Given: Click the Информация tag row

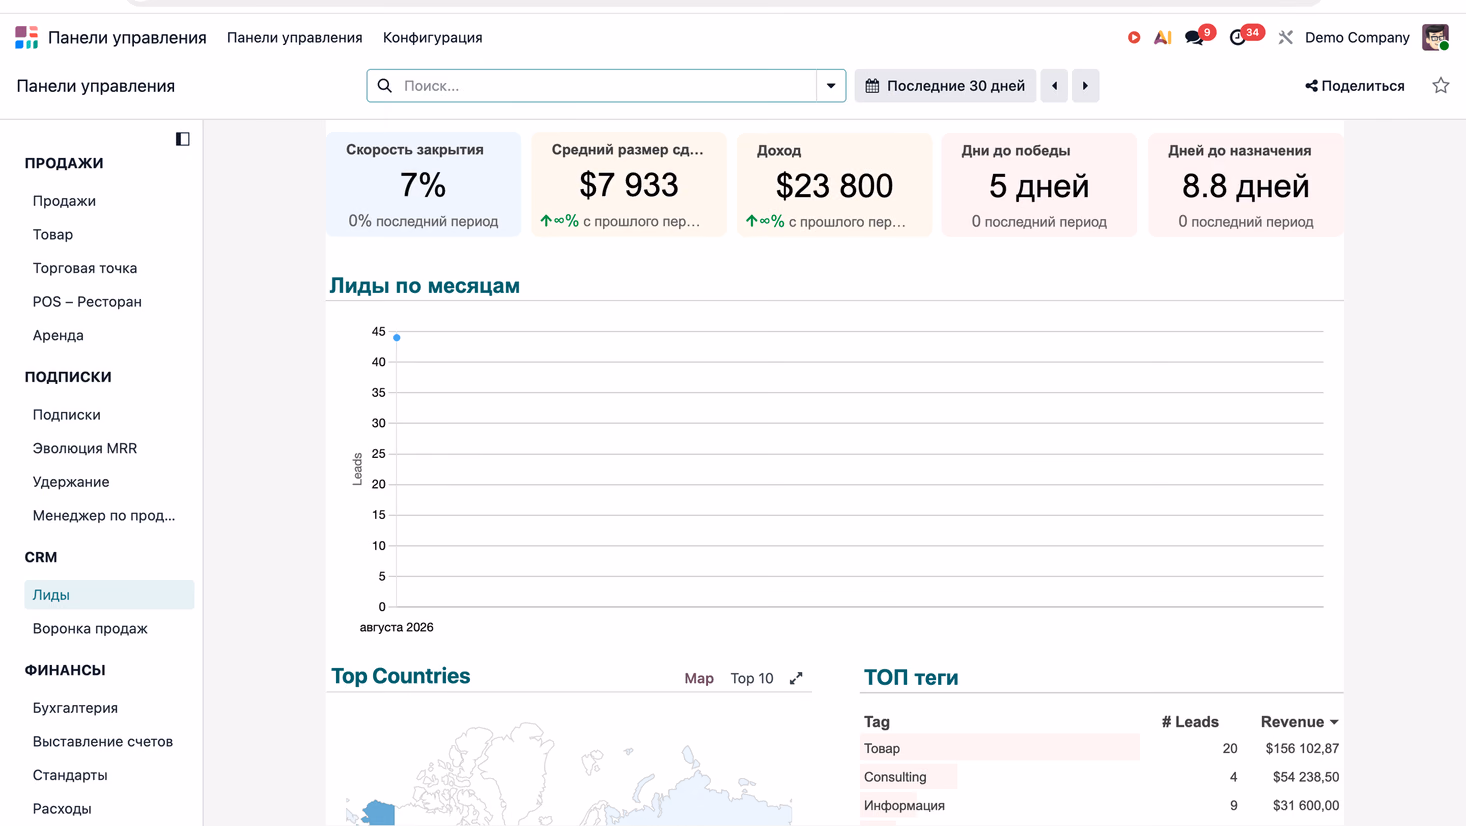Looking at the screenshot, I should [x=1101, y=805].
